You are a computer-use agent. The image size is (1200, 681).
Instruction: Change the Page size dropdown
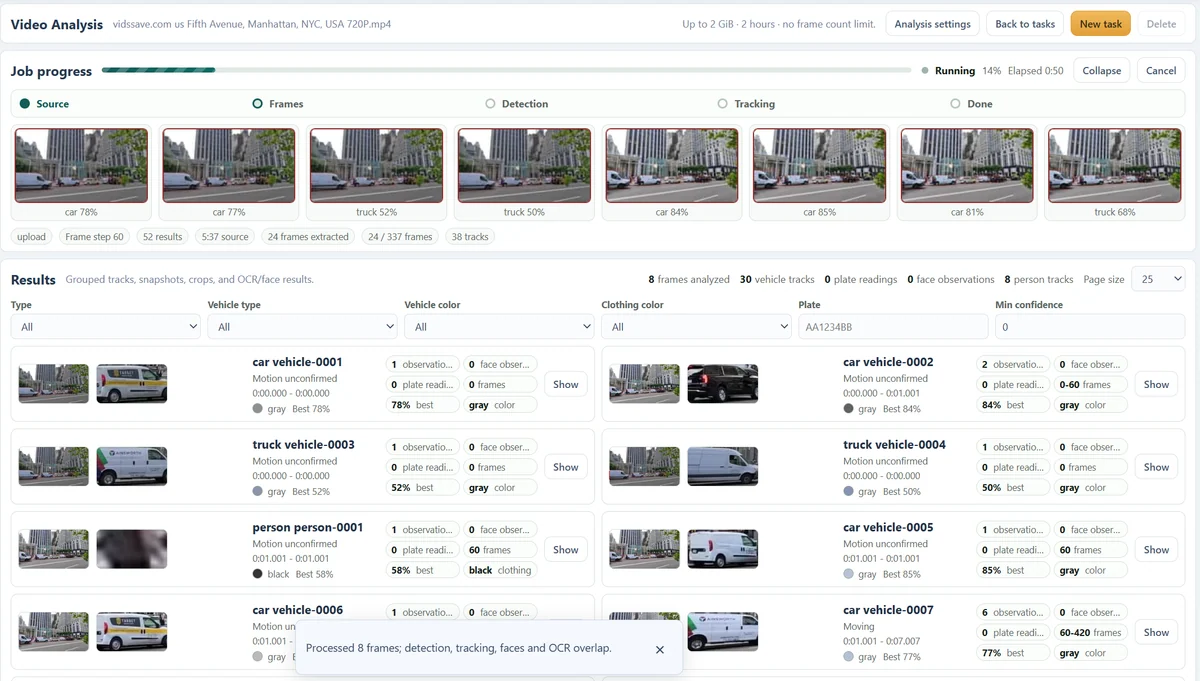tap(1158, 280)
